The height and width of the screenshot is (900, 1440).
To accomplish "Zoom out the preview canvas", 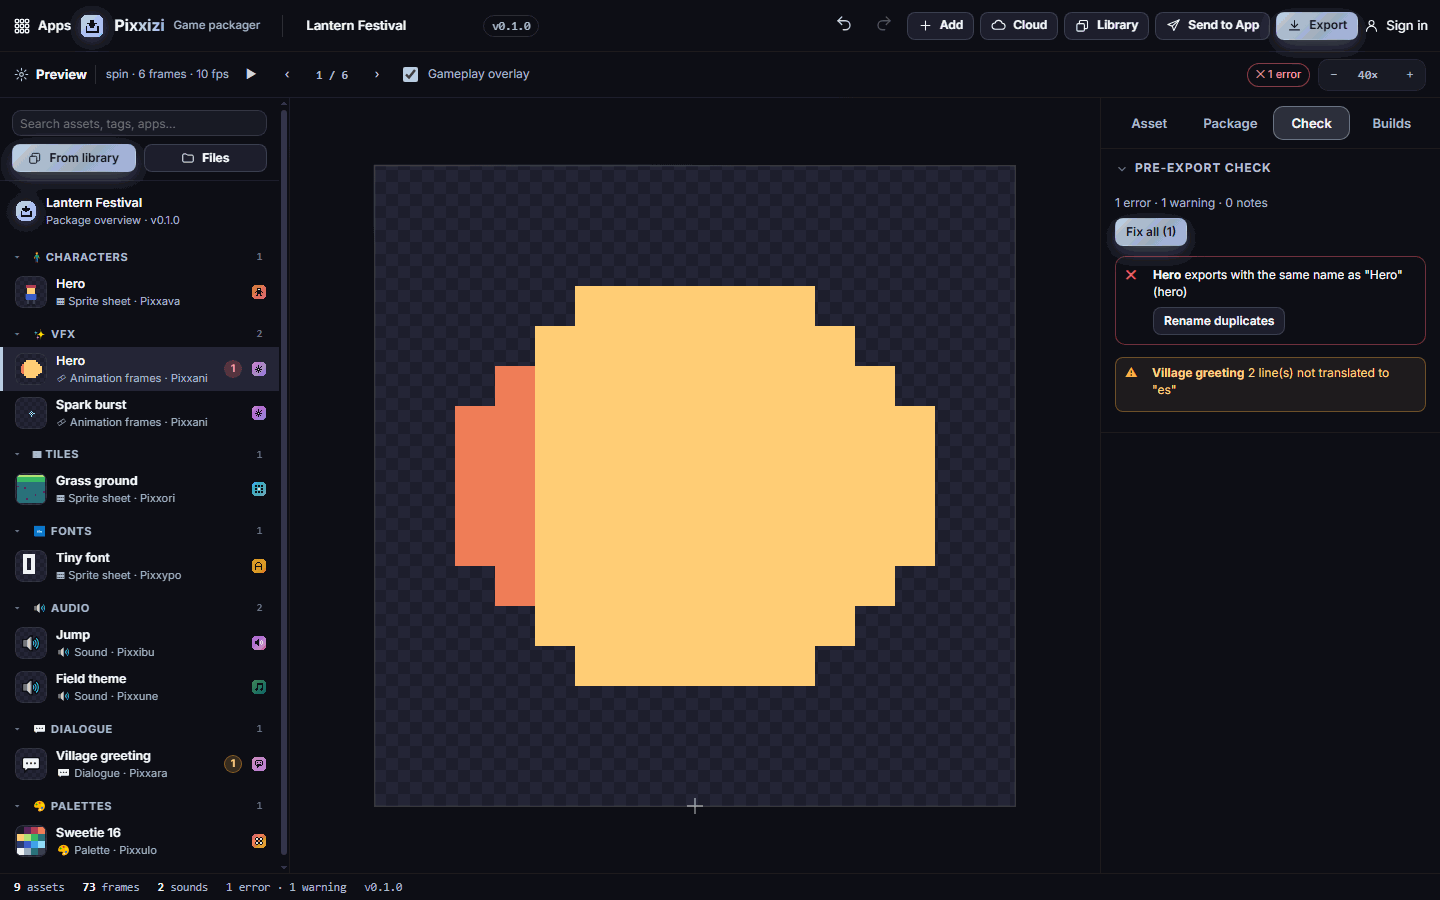I will tap(1333, 75).
